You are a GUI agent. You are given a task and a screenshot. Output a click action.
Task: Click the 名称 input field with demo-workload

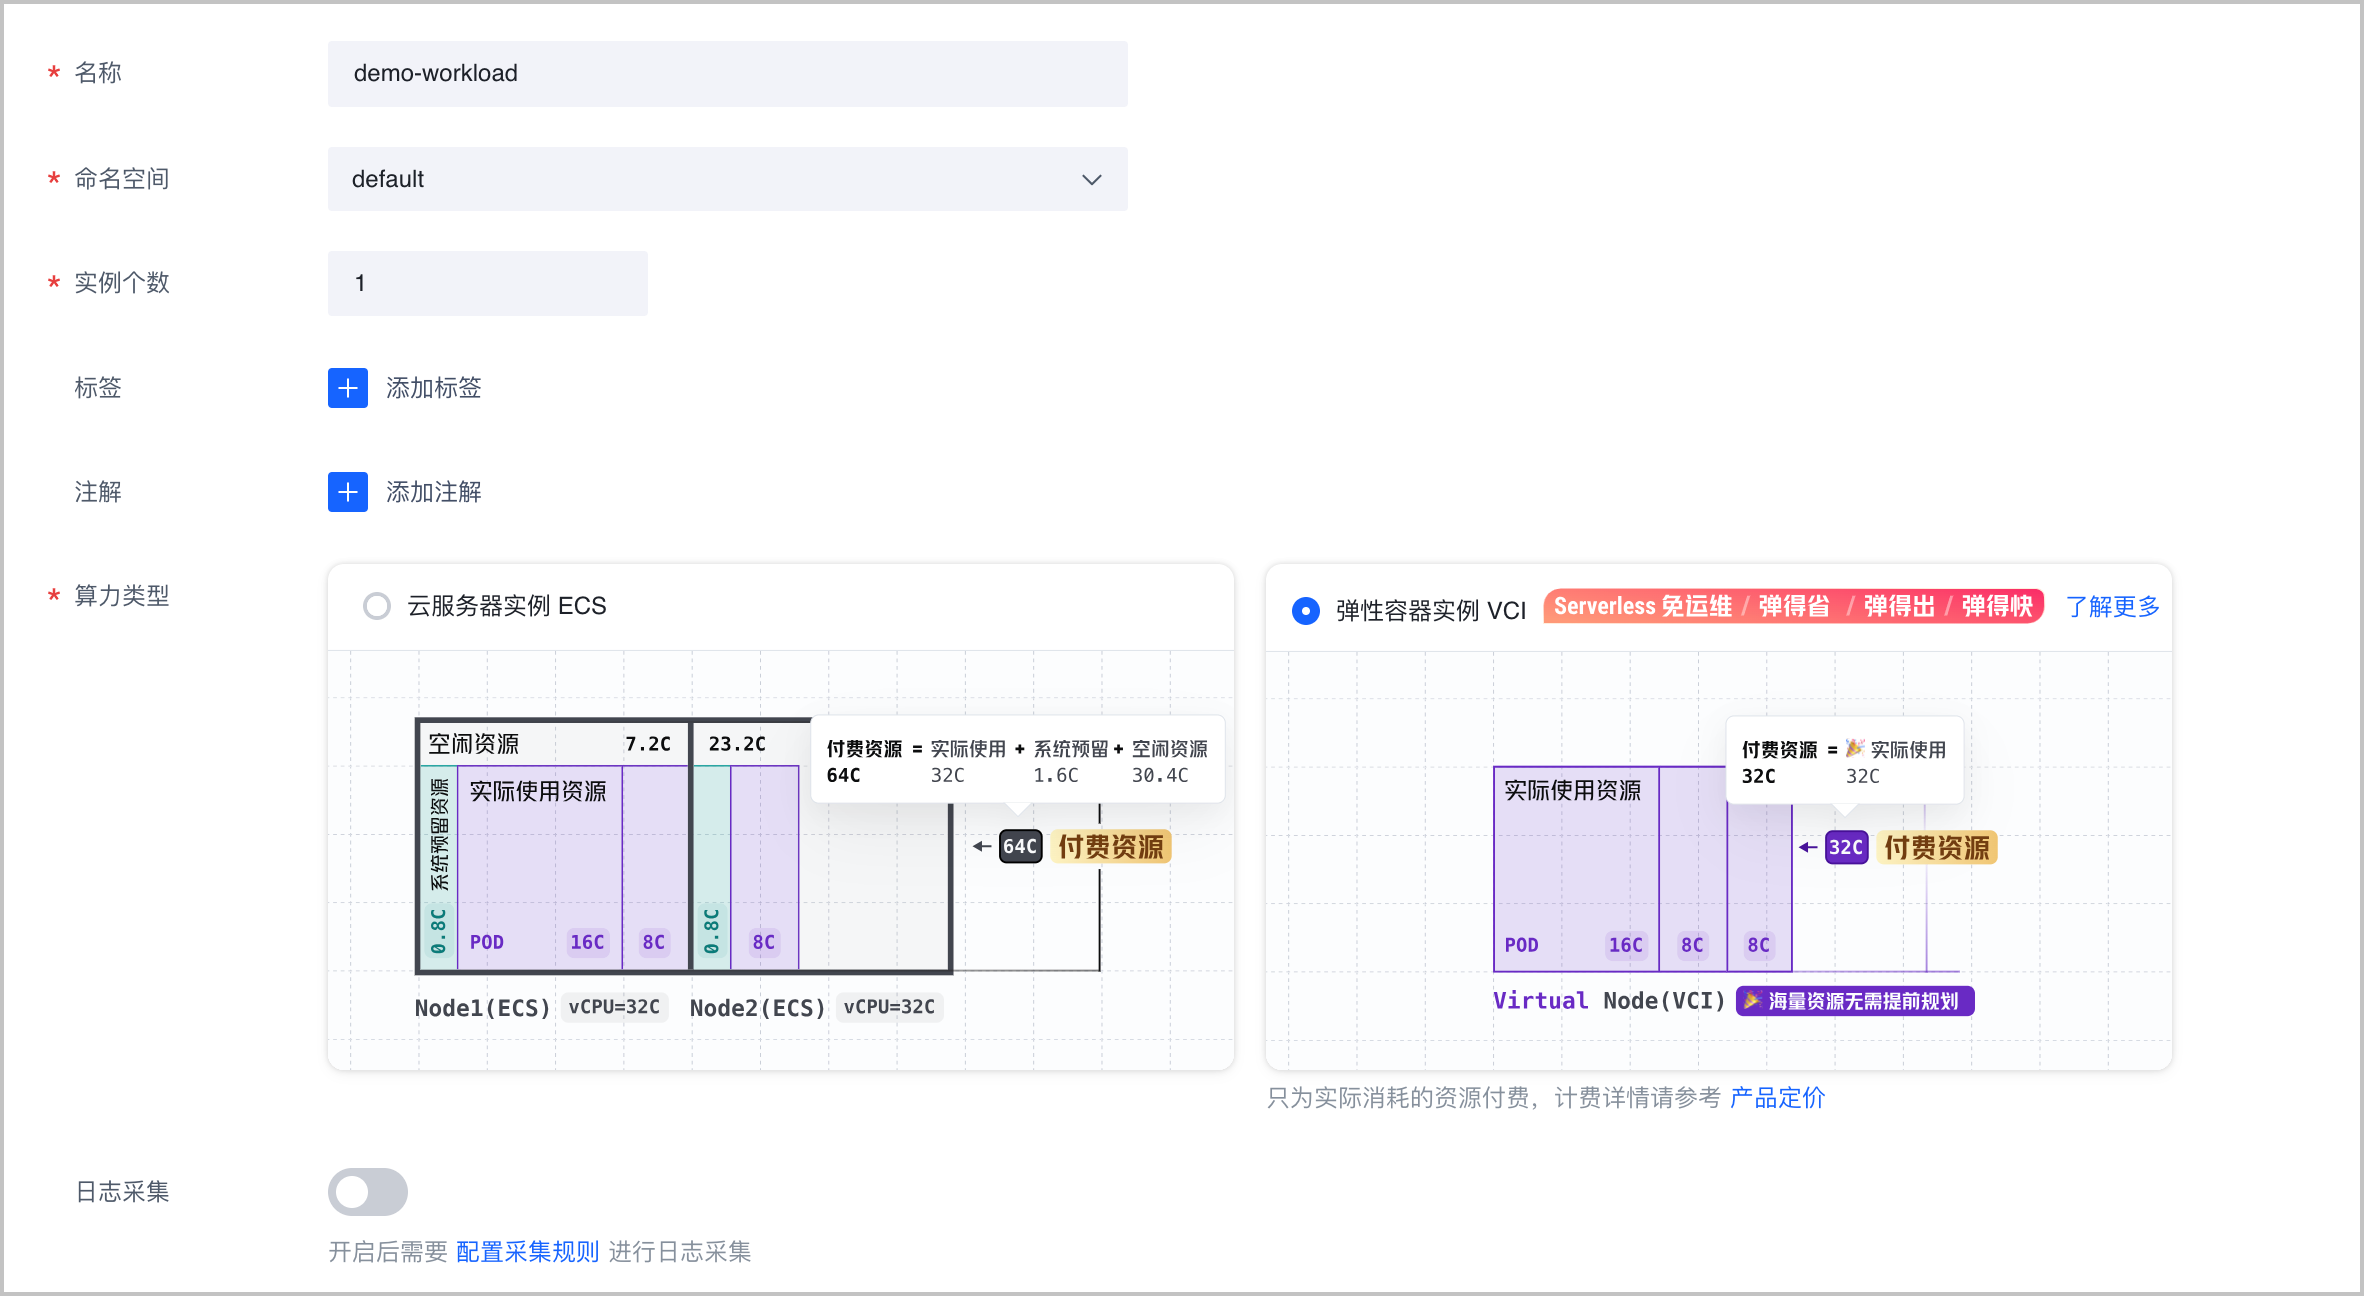point(728,74)
